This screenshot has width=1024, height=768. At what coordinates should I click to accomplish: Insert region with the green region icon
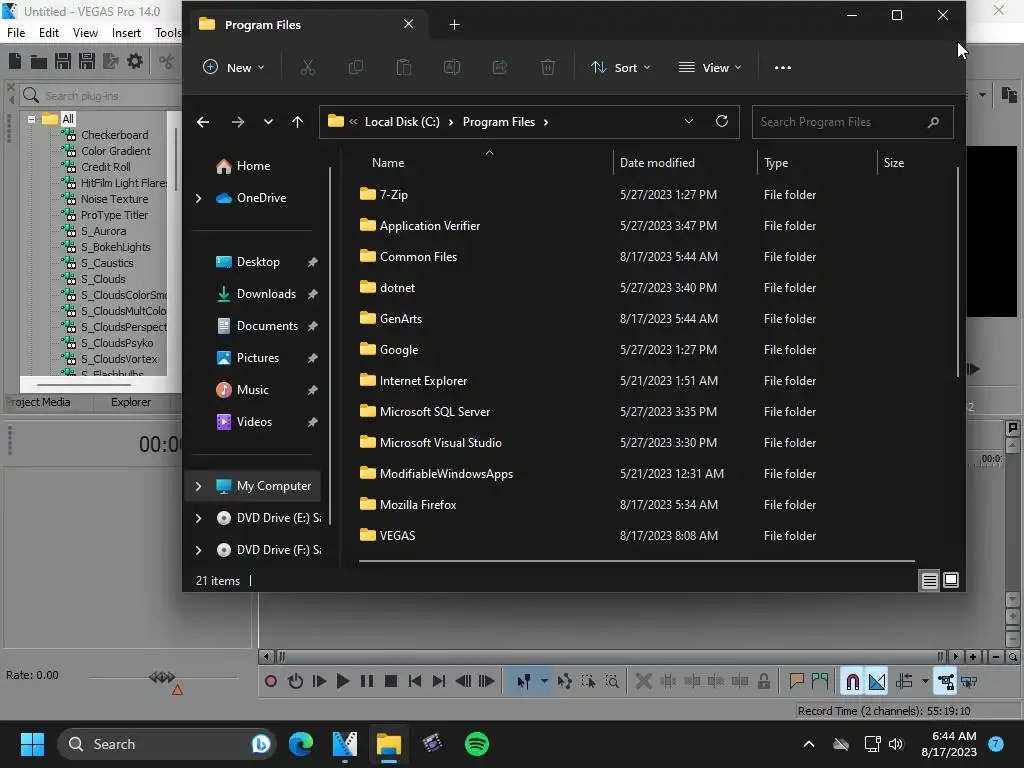(x=820, y=682)
